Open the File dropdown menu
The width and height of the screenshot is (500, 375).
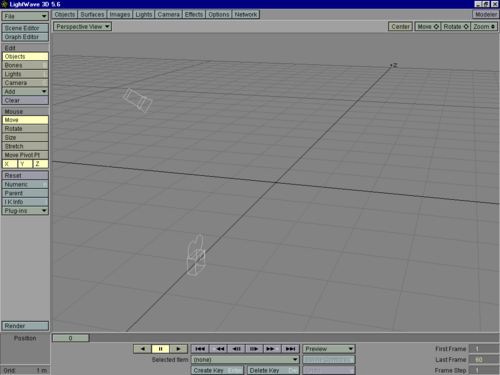[25, 16]
